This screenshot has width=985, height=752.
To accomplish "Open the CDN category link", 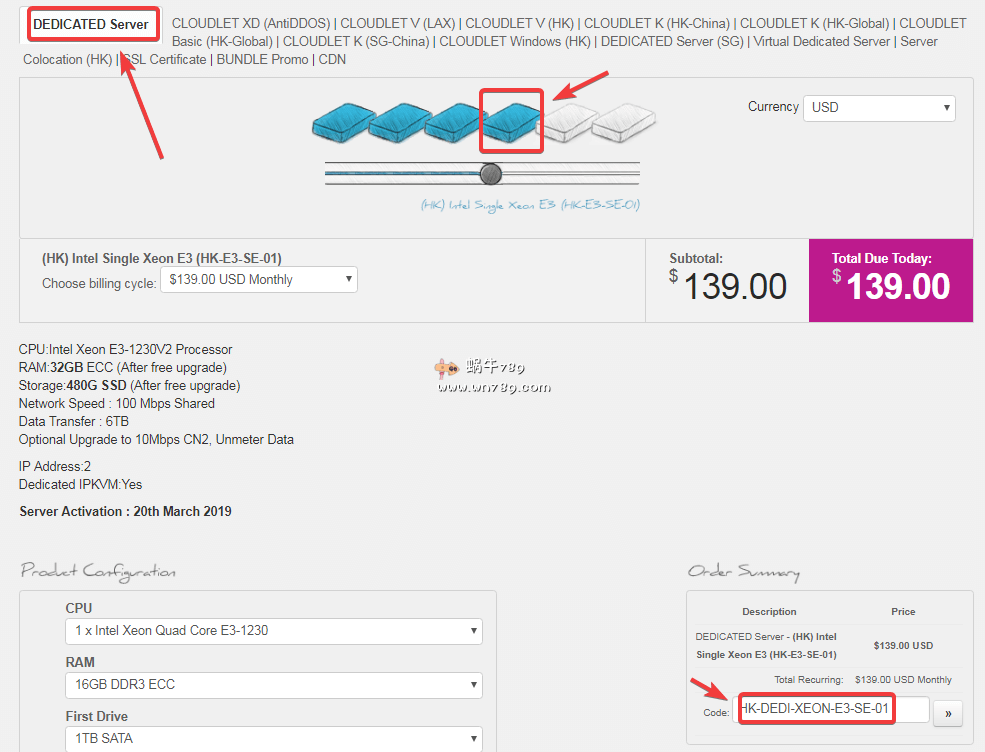I will pyautogui.click(x=332, y=59).
